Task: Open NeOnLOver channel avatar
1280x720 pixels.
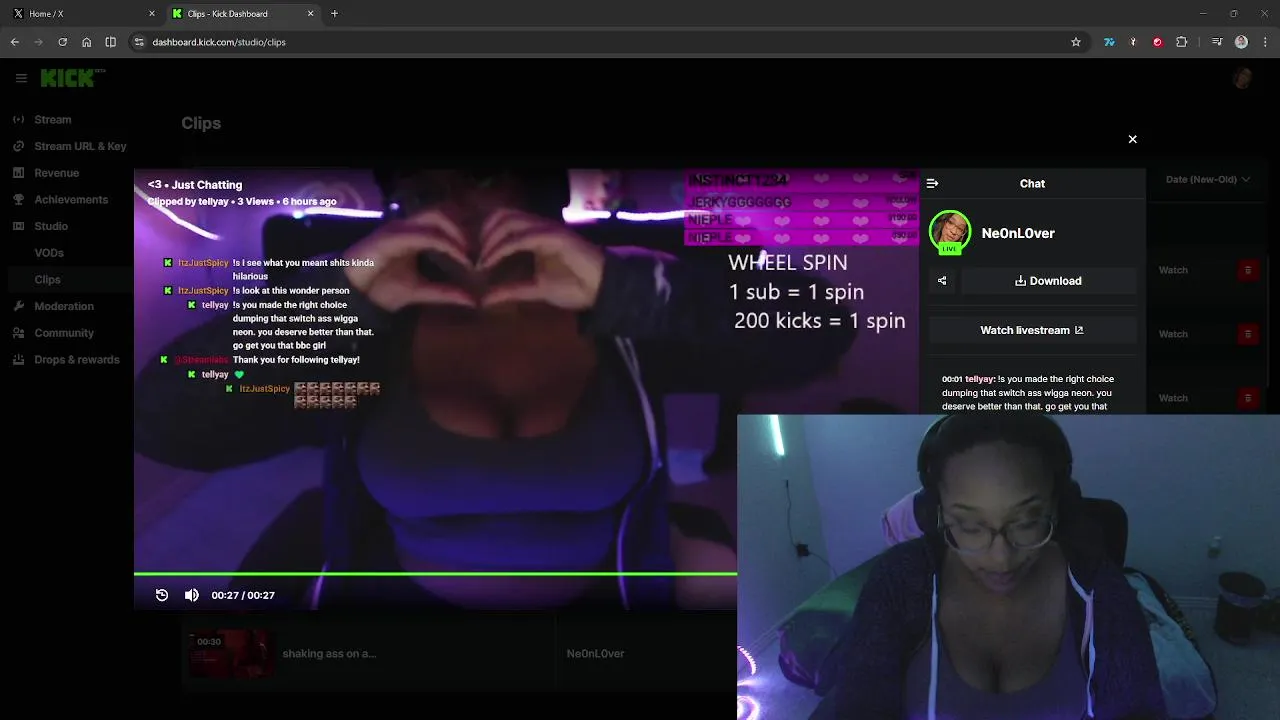Action: 950,232
